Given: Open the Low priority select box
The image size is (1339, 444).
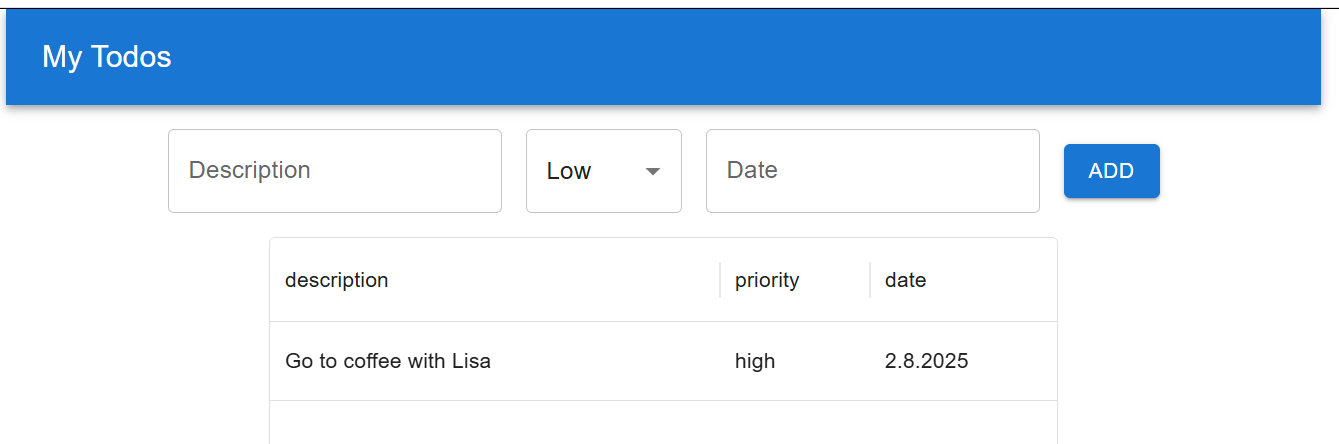Looking at the screenshot, I should pyautogui.click(x=604, y=171).
